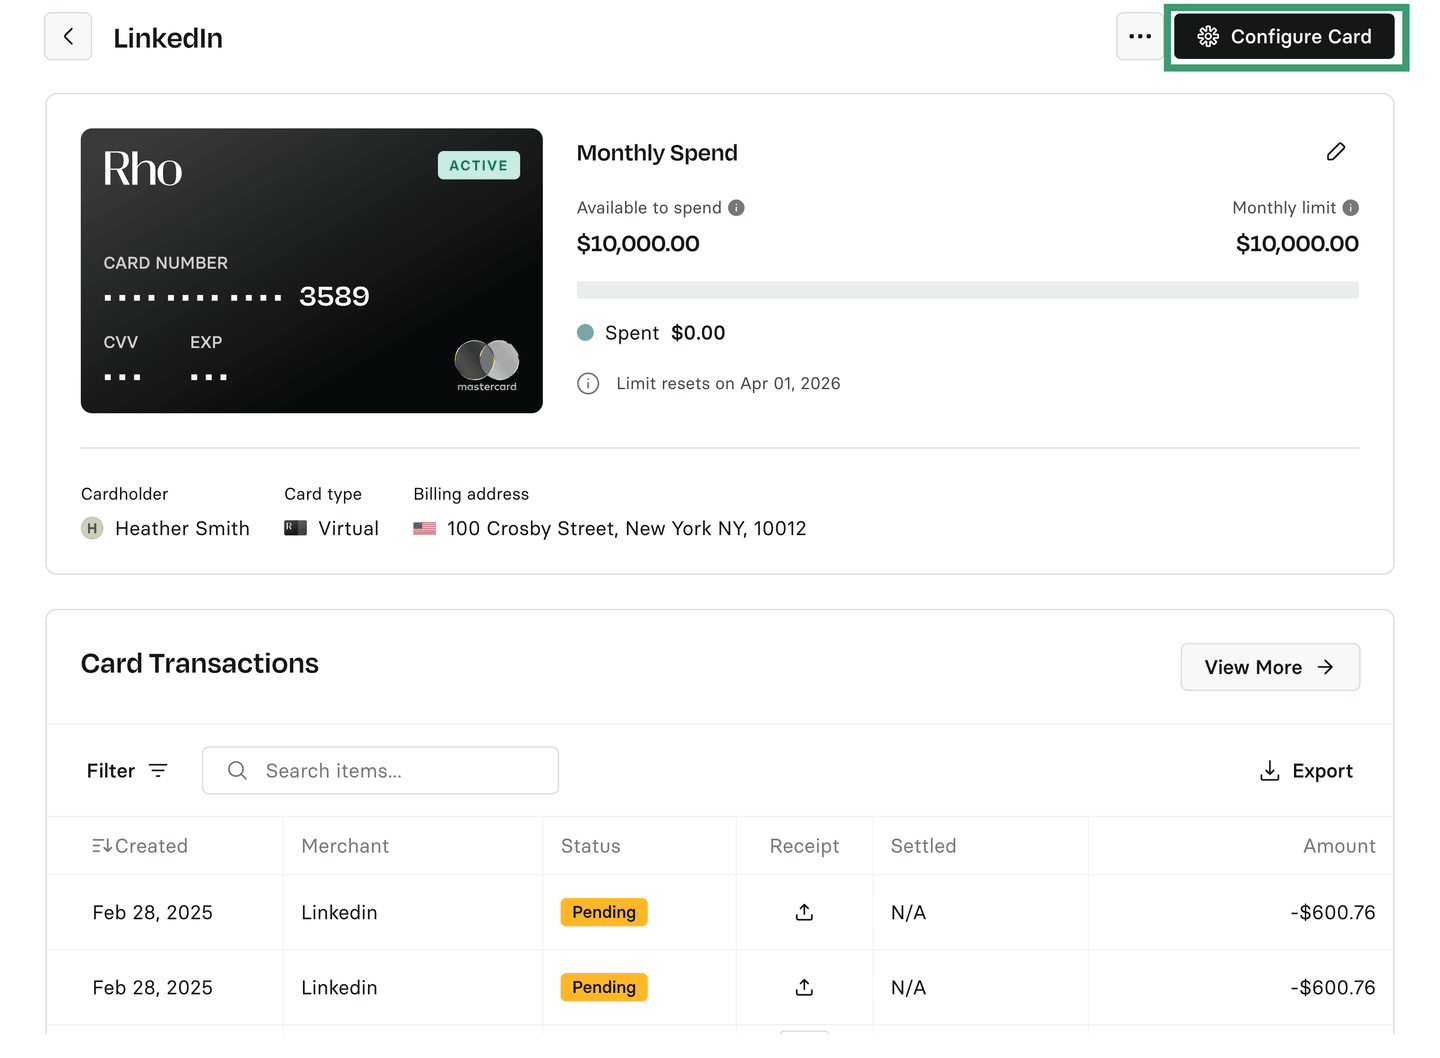This screenshot has width=1440, height=1058.
Task: Click the Search items input field
Action: point(380,771)
